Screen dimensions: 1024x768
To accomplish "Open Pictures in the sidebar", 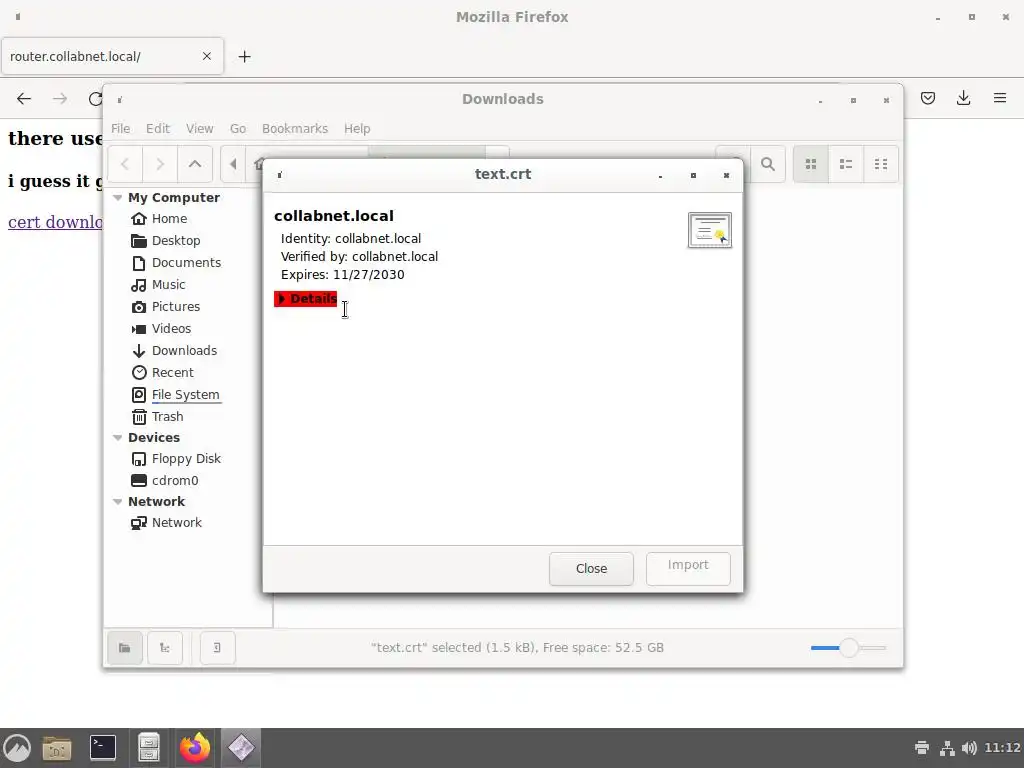I will (x=176, y=307).
